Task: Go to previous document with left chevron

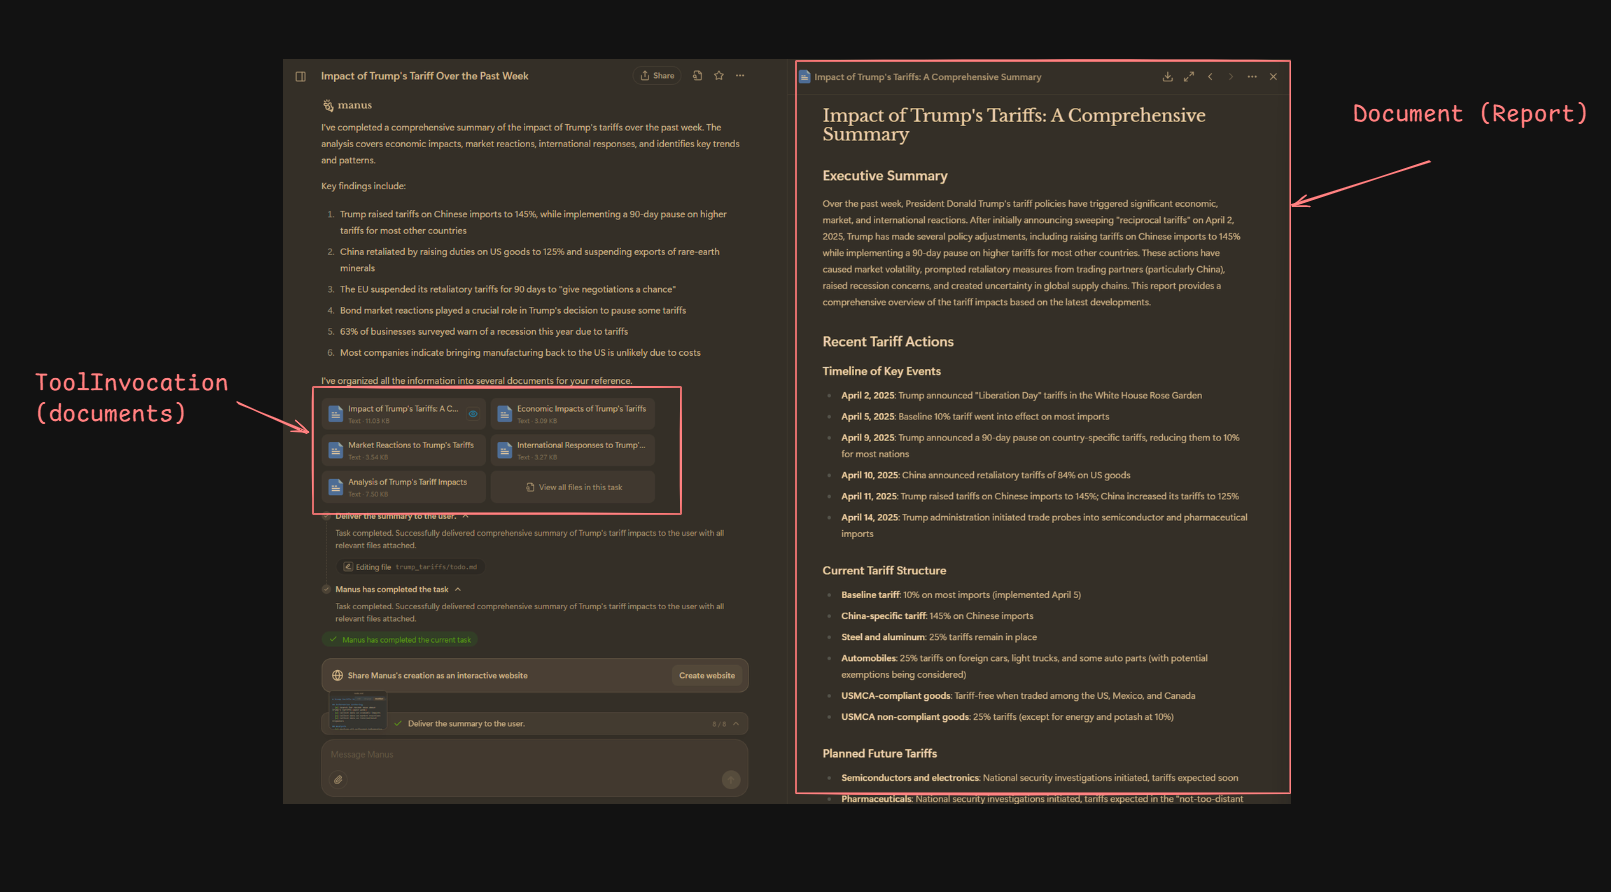Action: coord(1210,77)
